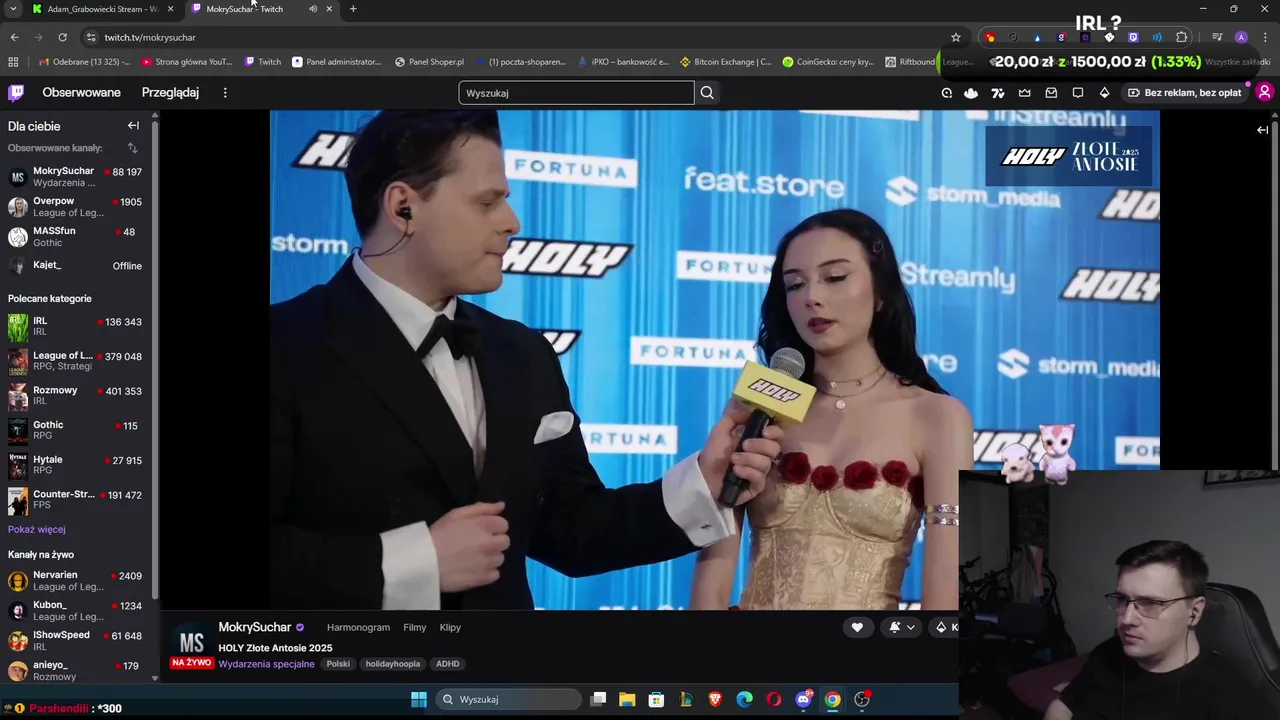Open MASSfun channel in sidebar

tap(76, 237)
